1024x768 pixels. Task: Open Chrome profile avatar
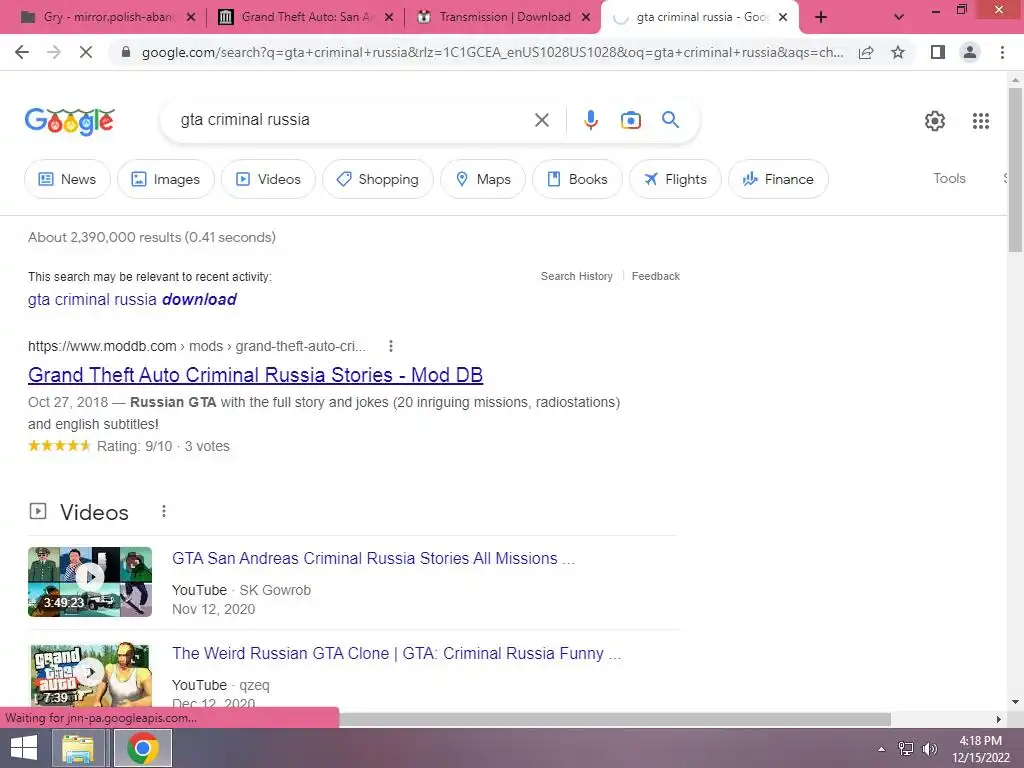click(970, 52)
